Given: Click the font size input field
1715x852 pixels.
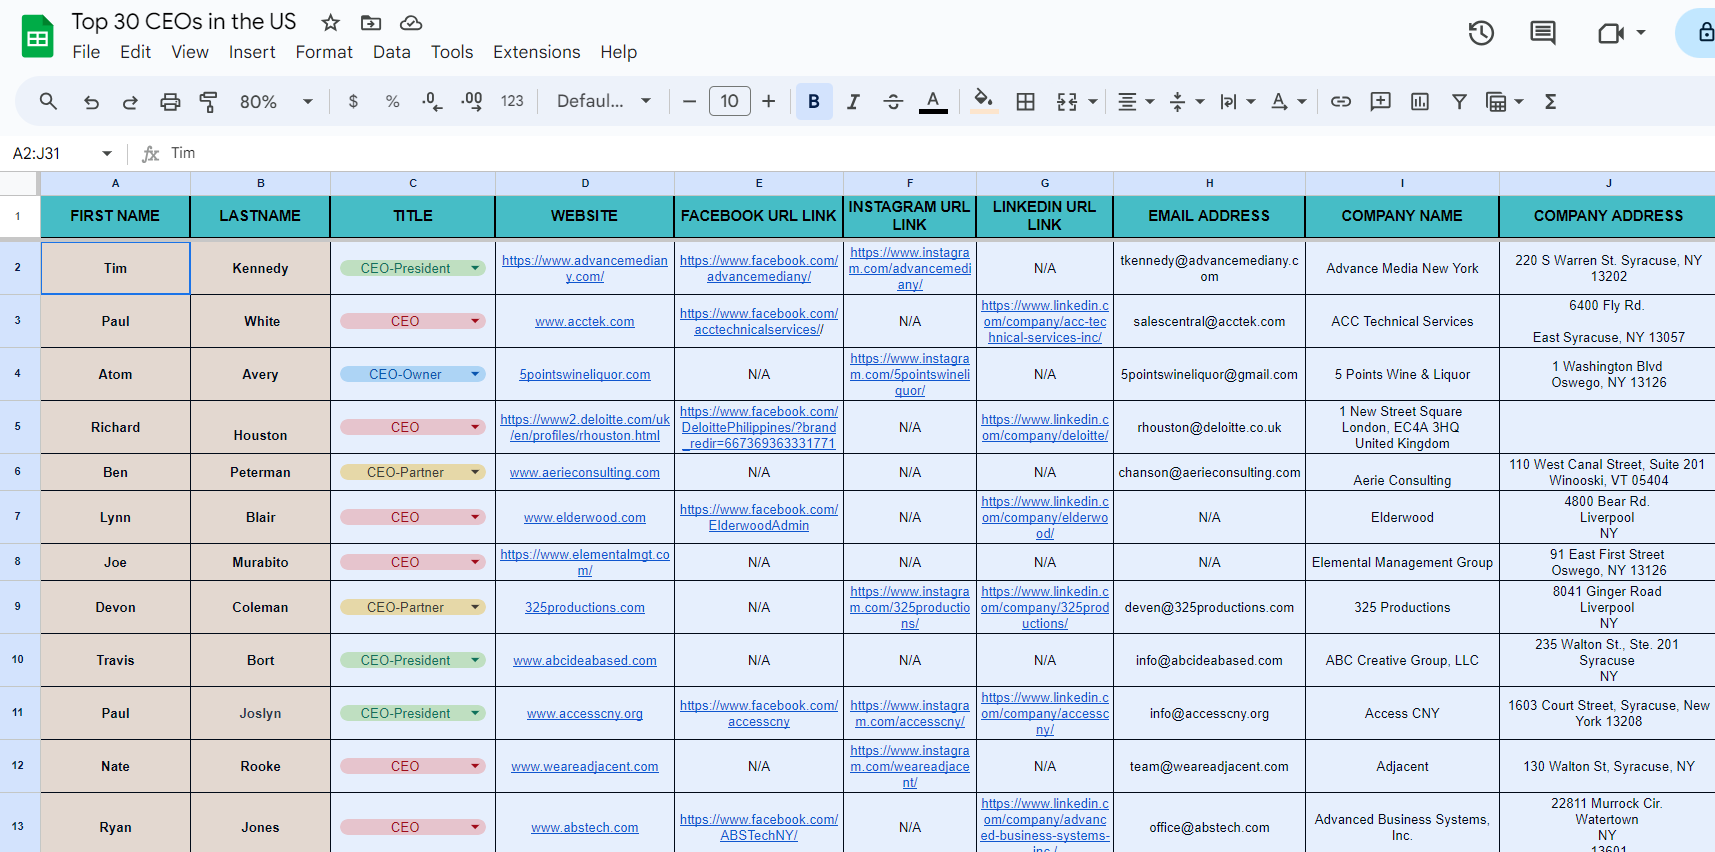Looking at the screenshot, I should point(730,101).
